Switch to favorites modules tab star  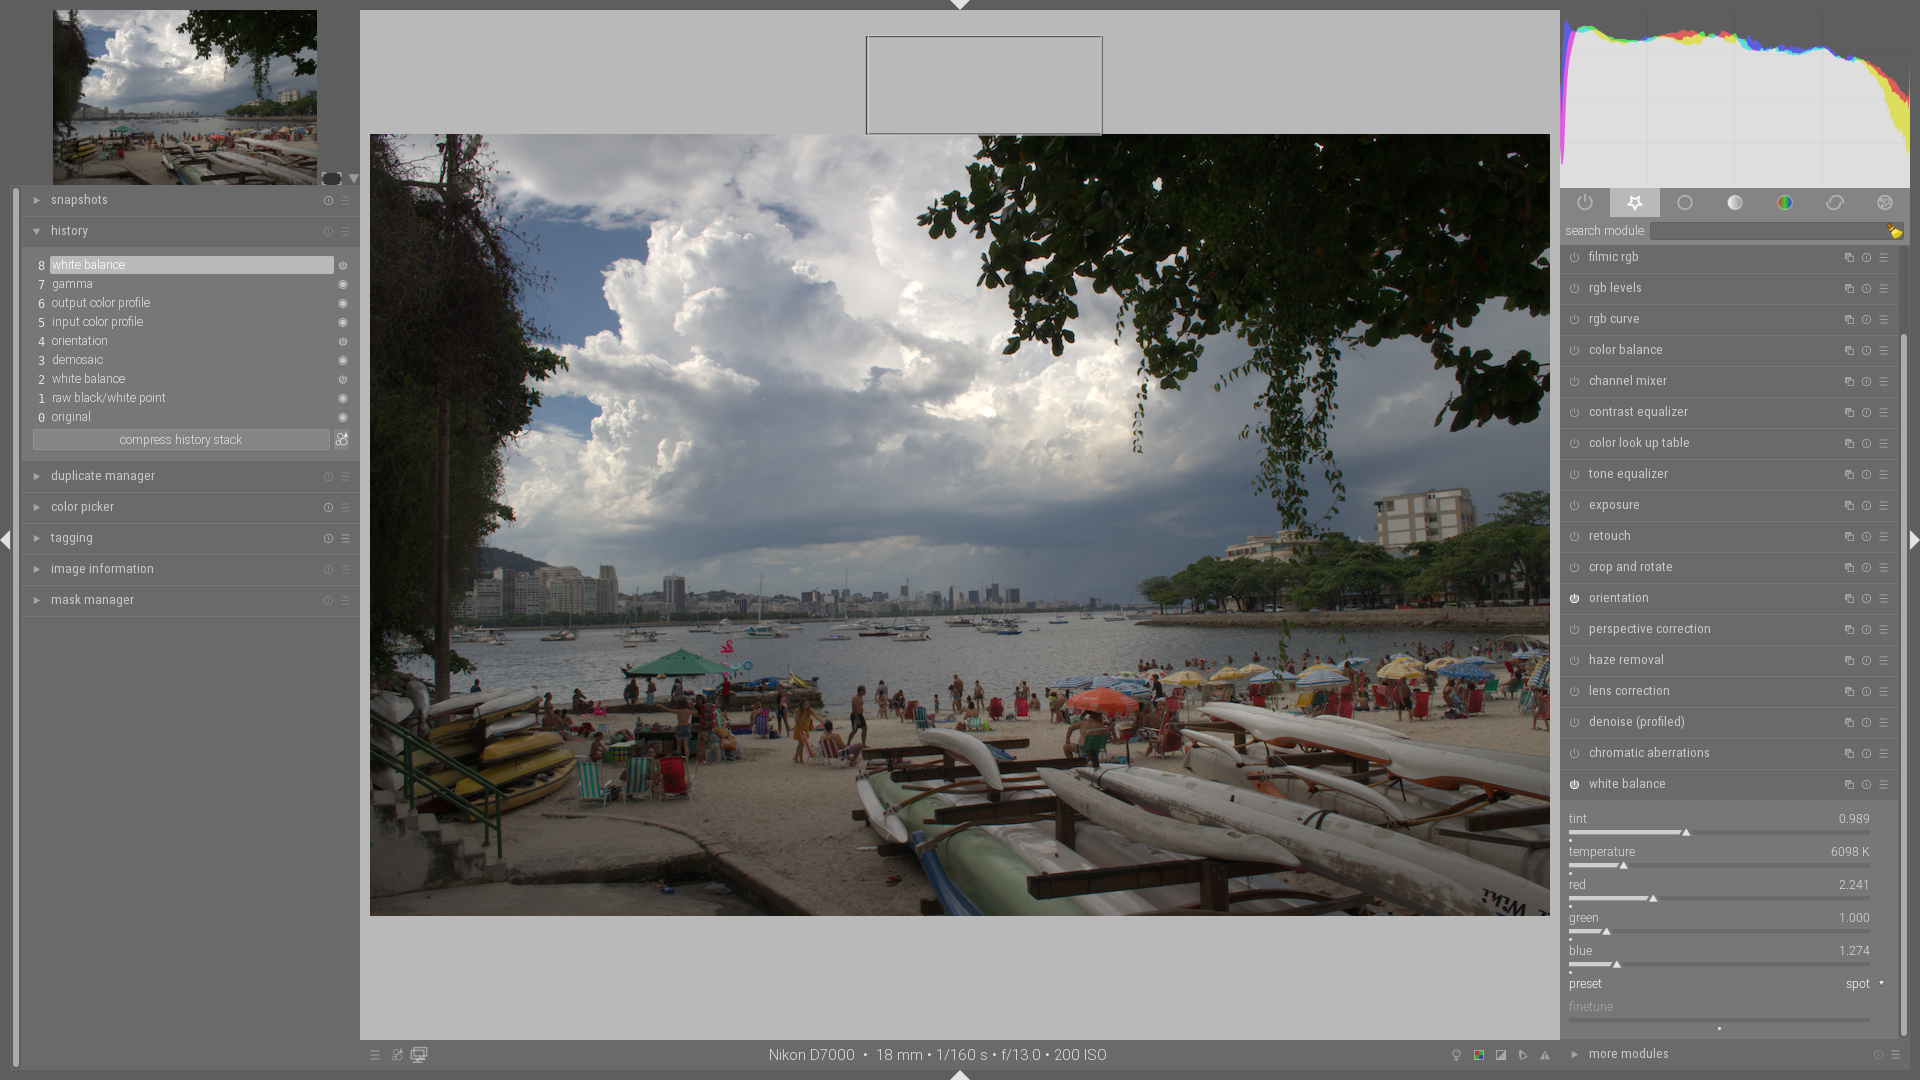click(x=1635, y=203)
